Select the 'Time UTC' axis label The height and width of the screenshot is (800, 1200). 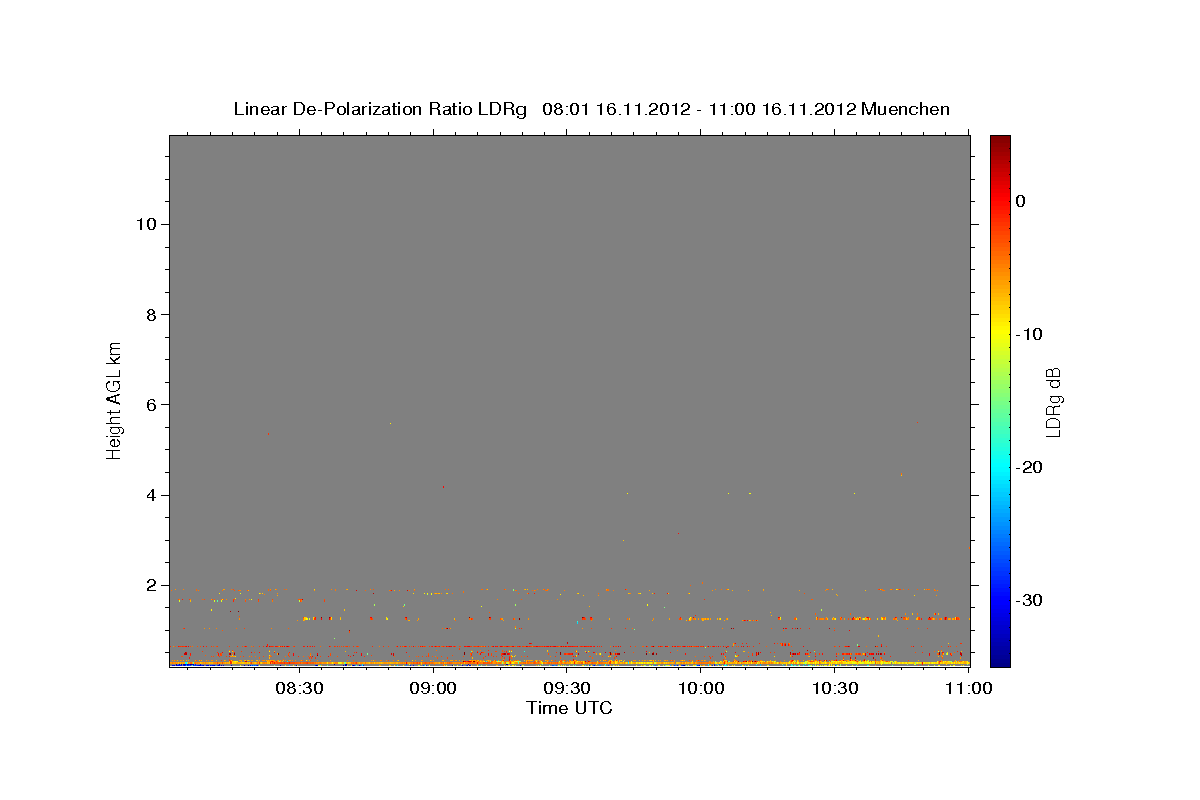569,708
